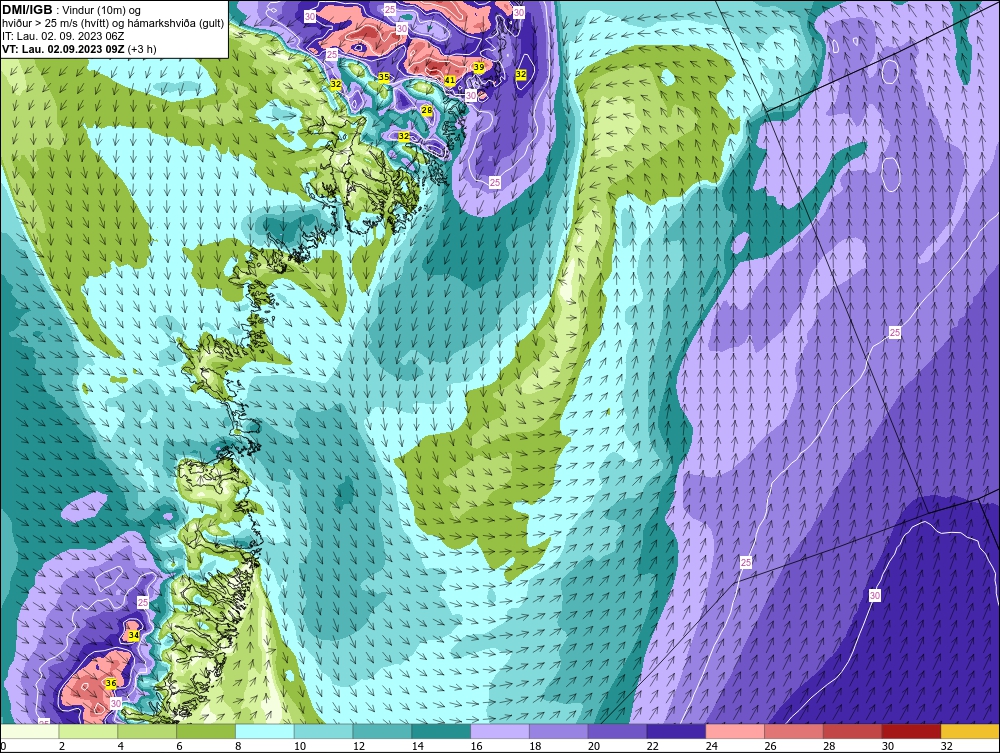Click the 'VT: Lau. 02.09.2023 09Z (+3 h)' line
Viewport: 1000px width, 753px height.
(x=79, y=48)
